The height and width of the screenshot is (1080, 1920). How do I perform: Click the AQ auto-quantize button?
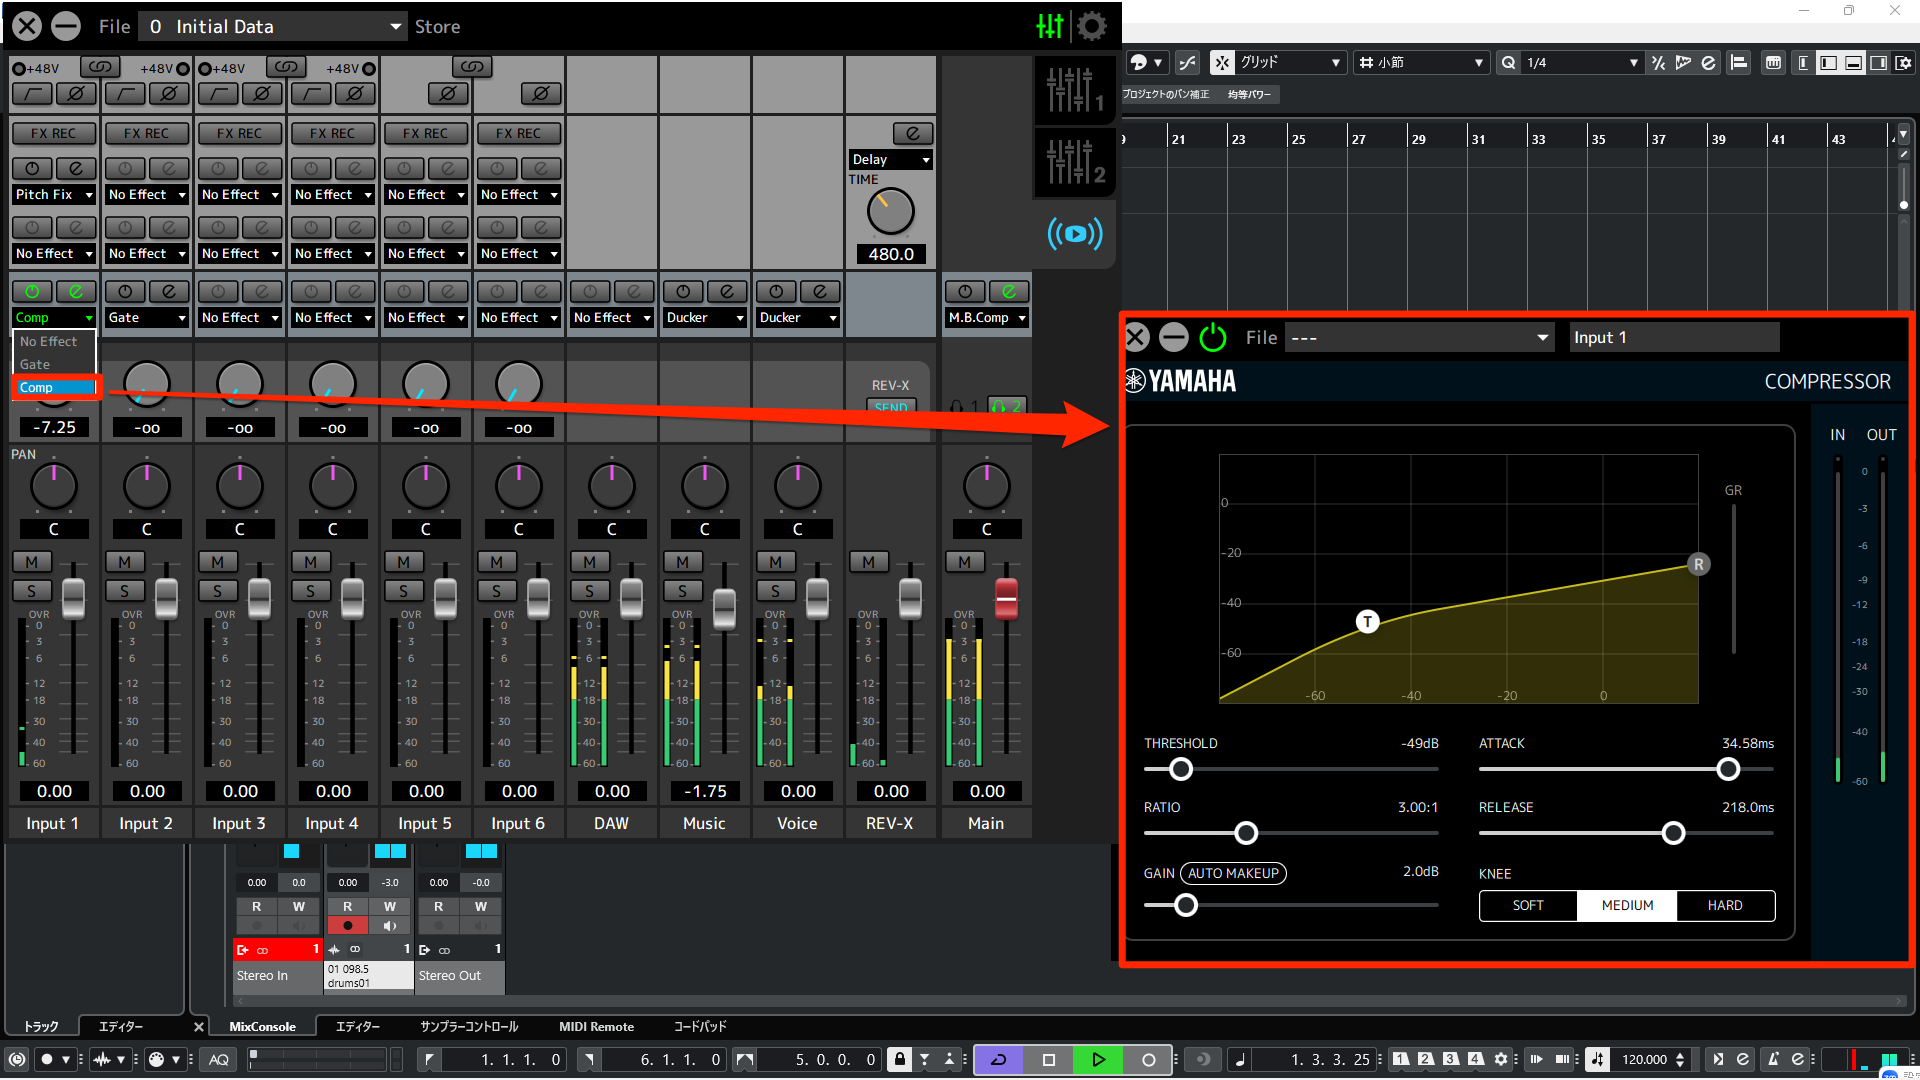pyautogui.click(x=219, y=1059)
